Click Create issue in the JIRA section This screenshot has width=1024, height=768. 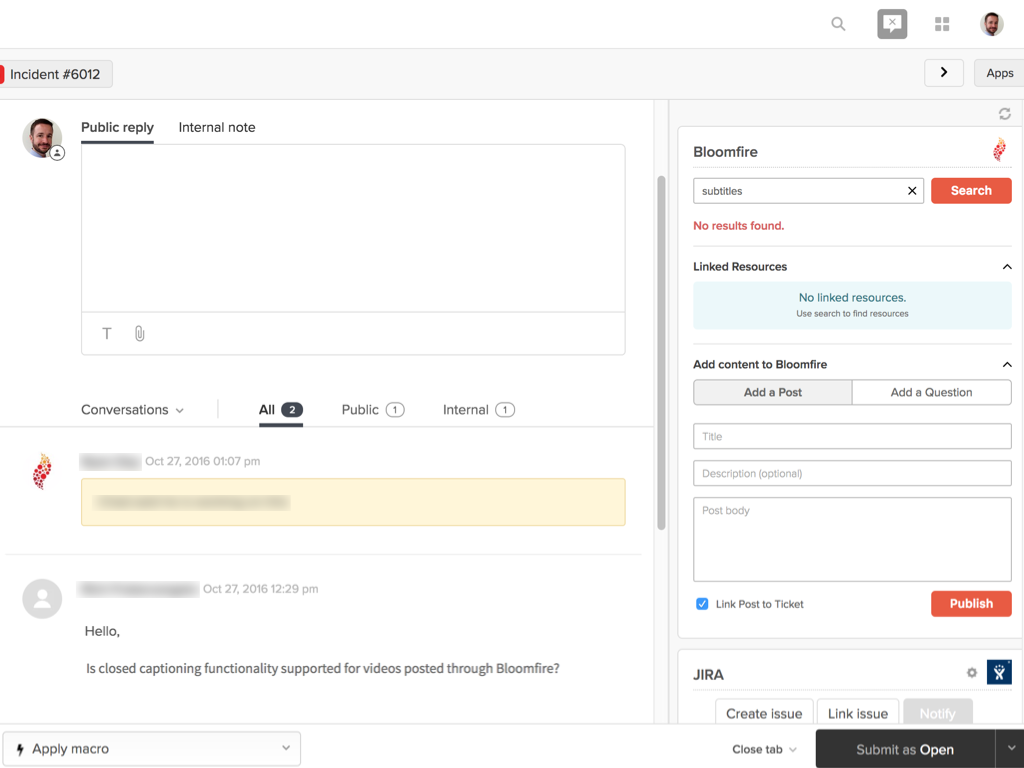[763, 712]
